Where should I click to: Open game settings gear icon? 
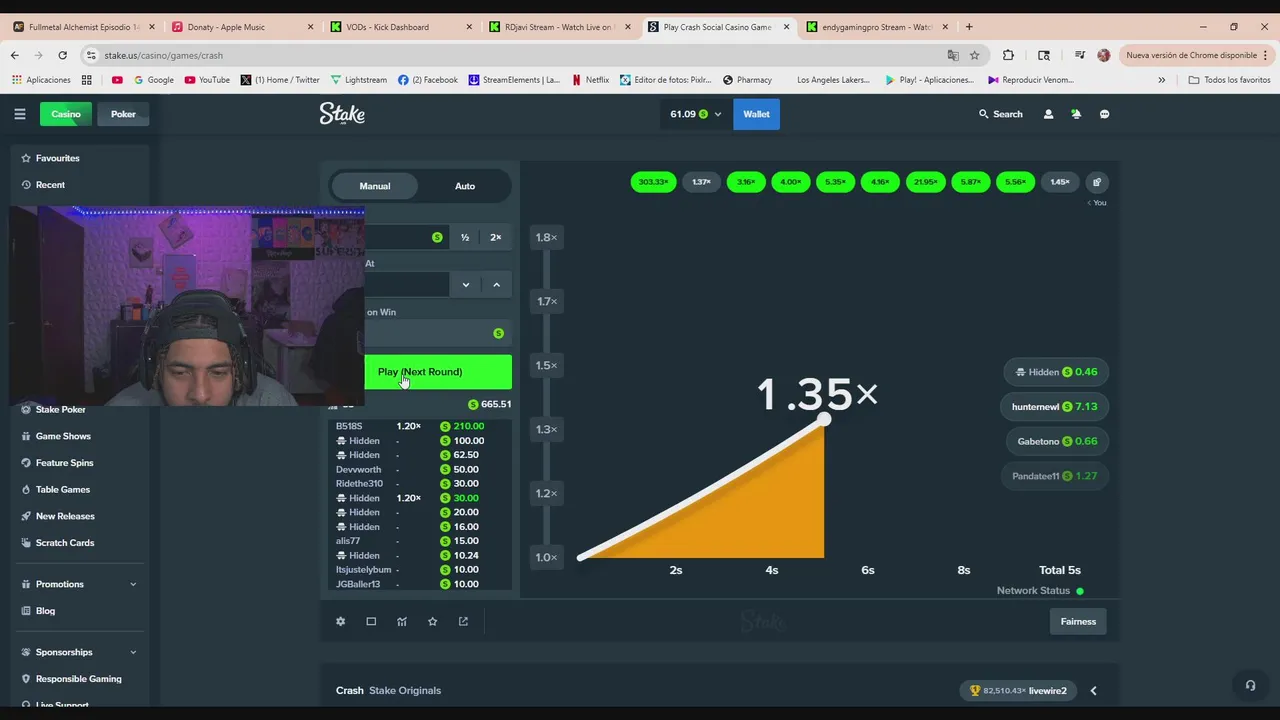[x=340, y=621]
